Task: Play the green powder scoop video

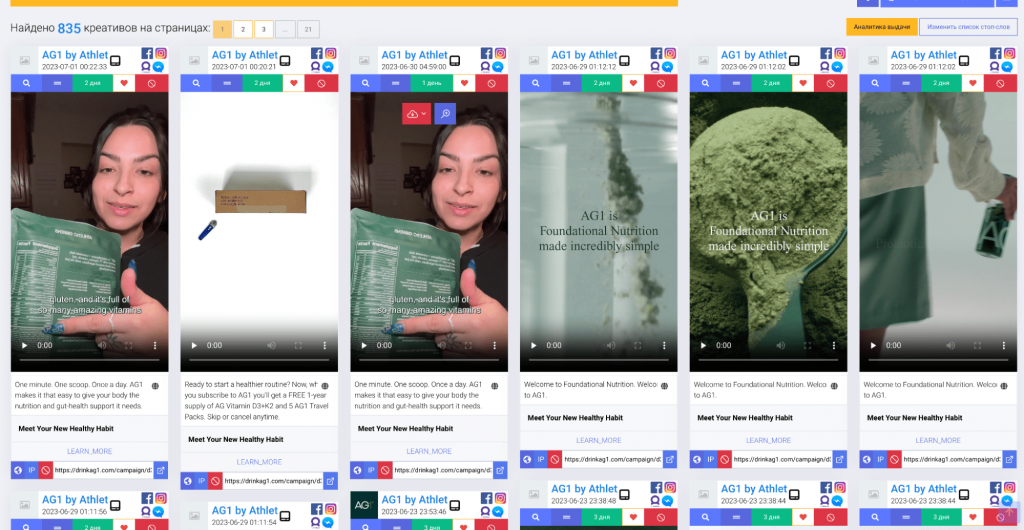Action: [704, 345]
